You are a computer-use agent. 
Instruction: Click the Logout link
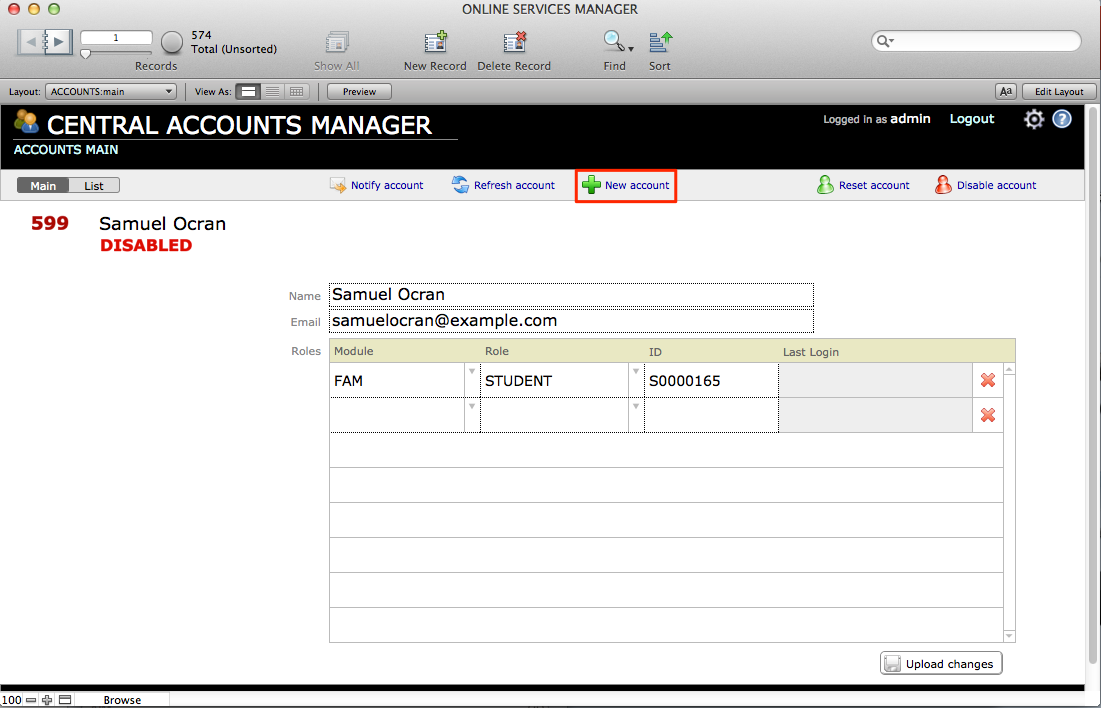tap(971, 119)
